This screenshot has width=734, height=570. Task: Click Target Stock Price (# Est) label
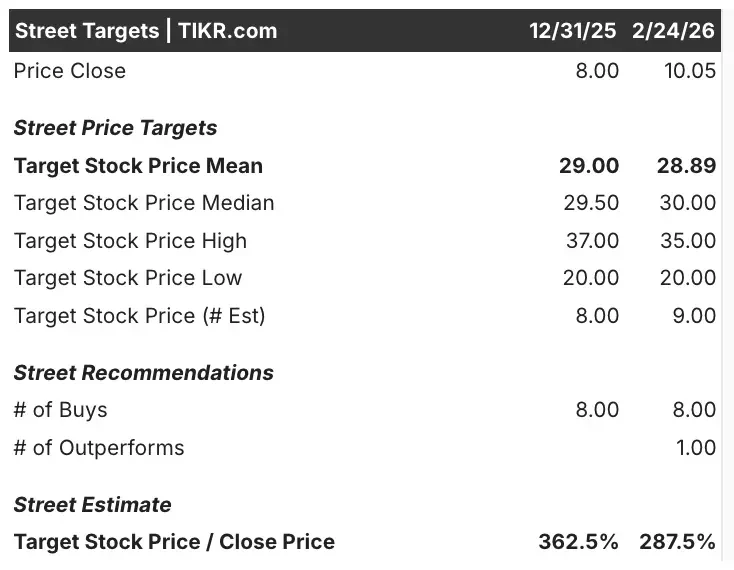coord(140,316)
